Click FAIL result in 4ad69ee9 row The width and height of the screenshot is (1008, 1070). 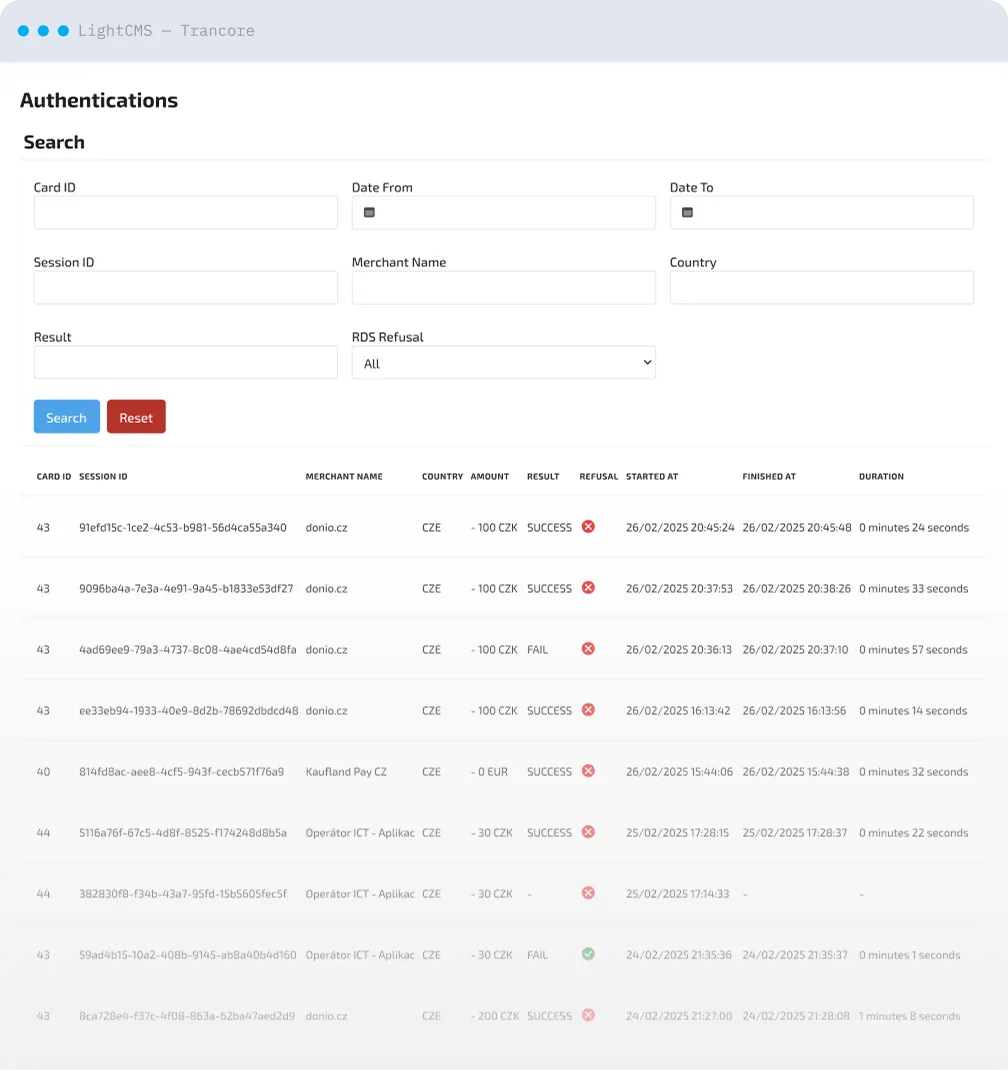538,650
